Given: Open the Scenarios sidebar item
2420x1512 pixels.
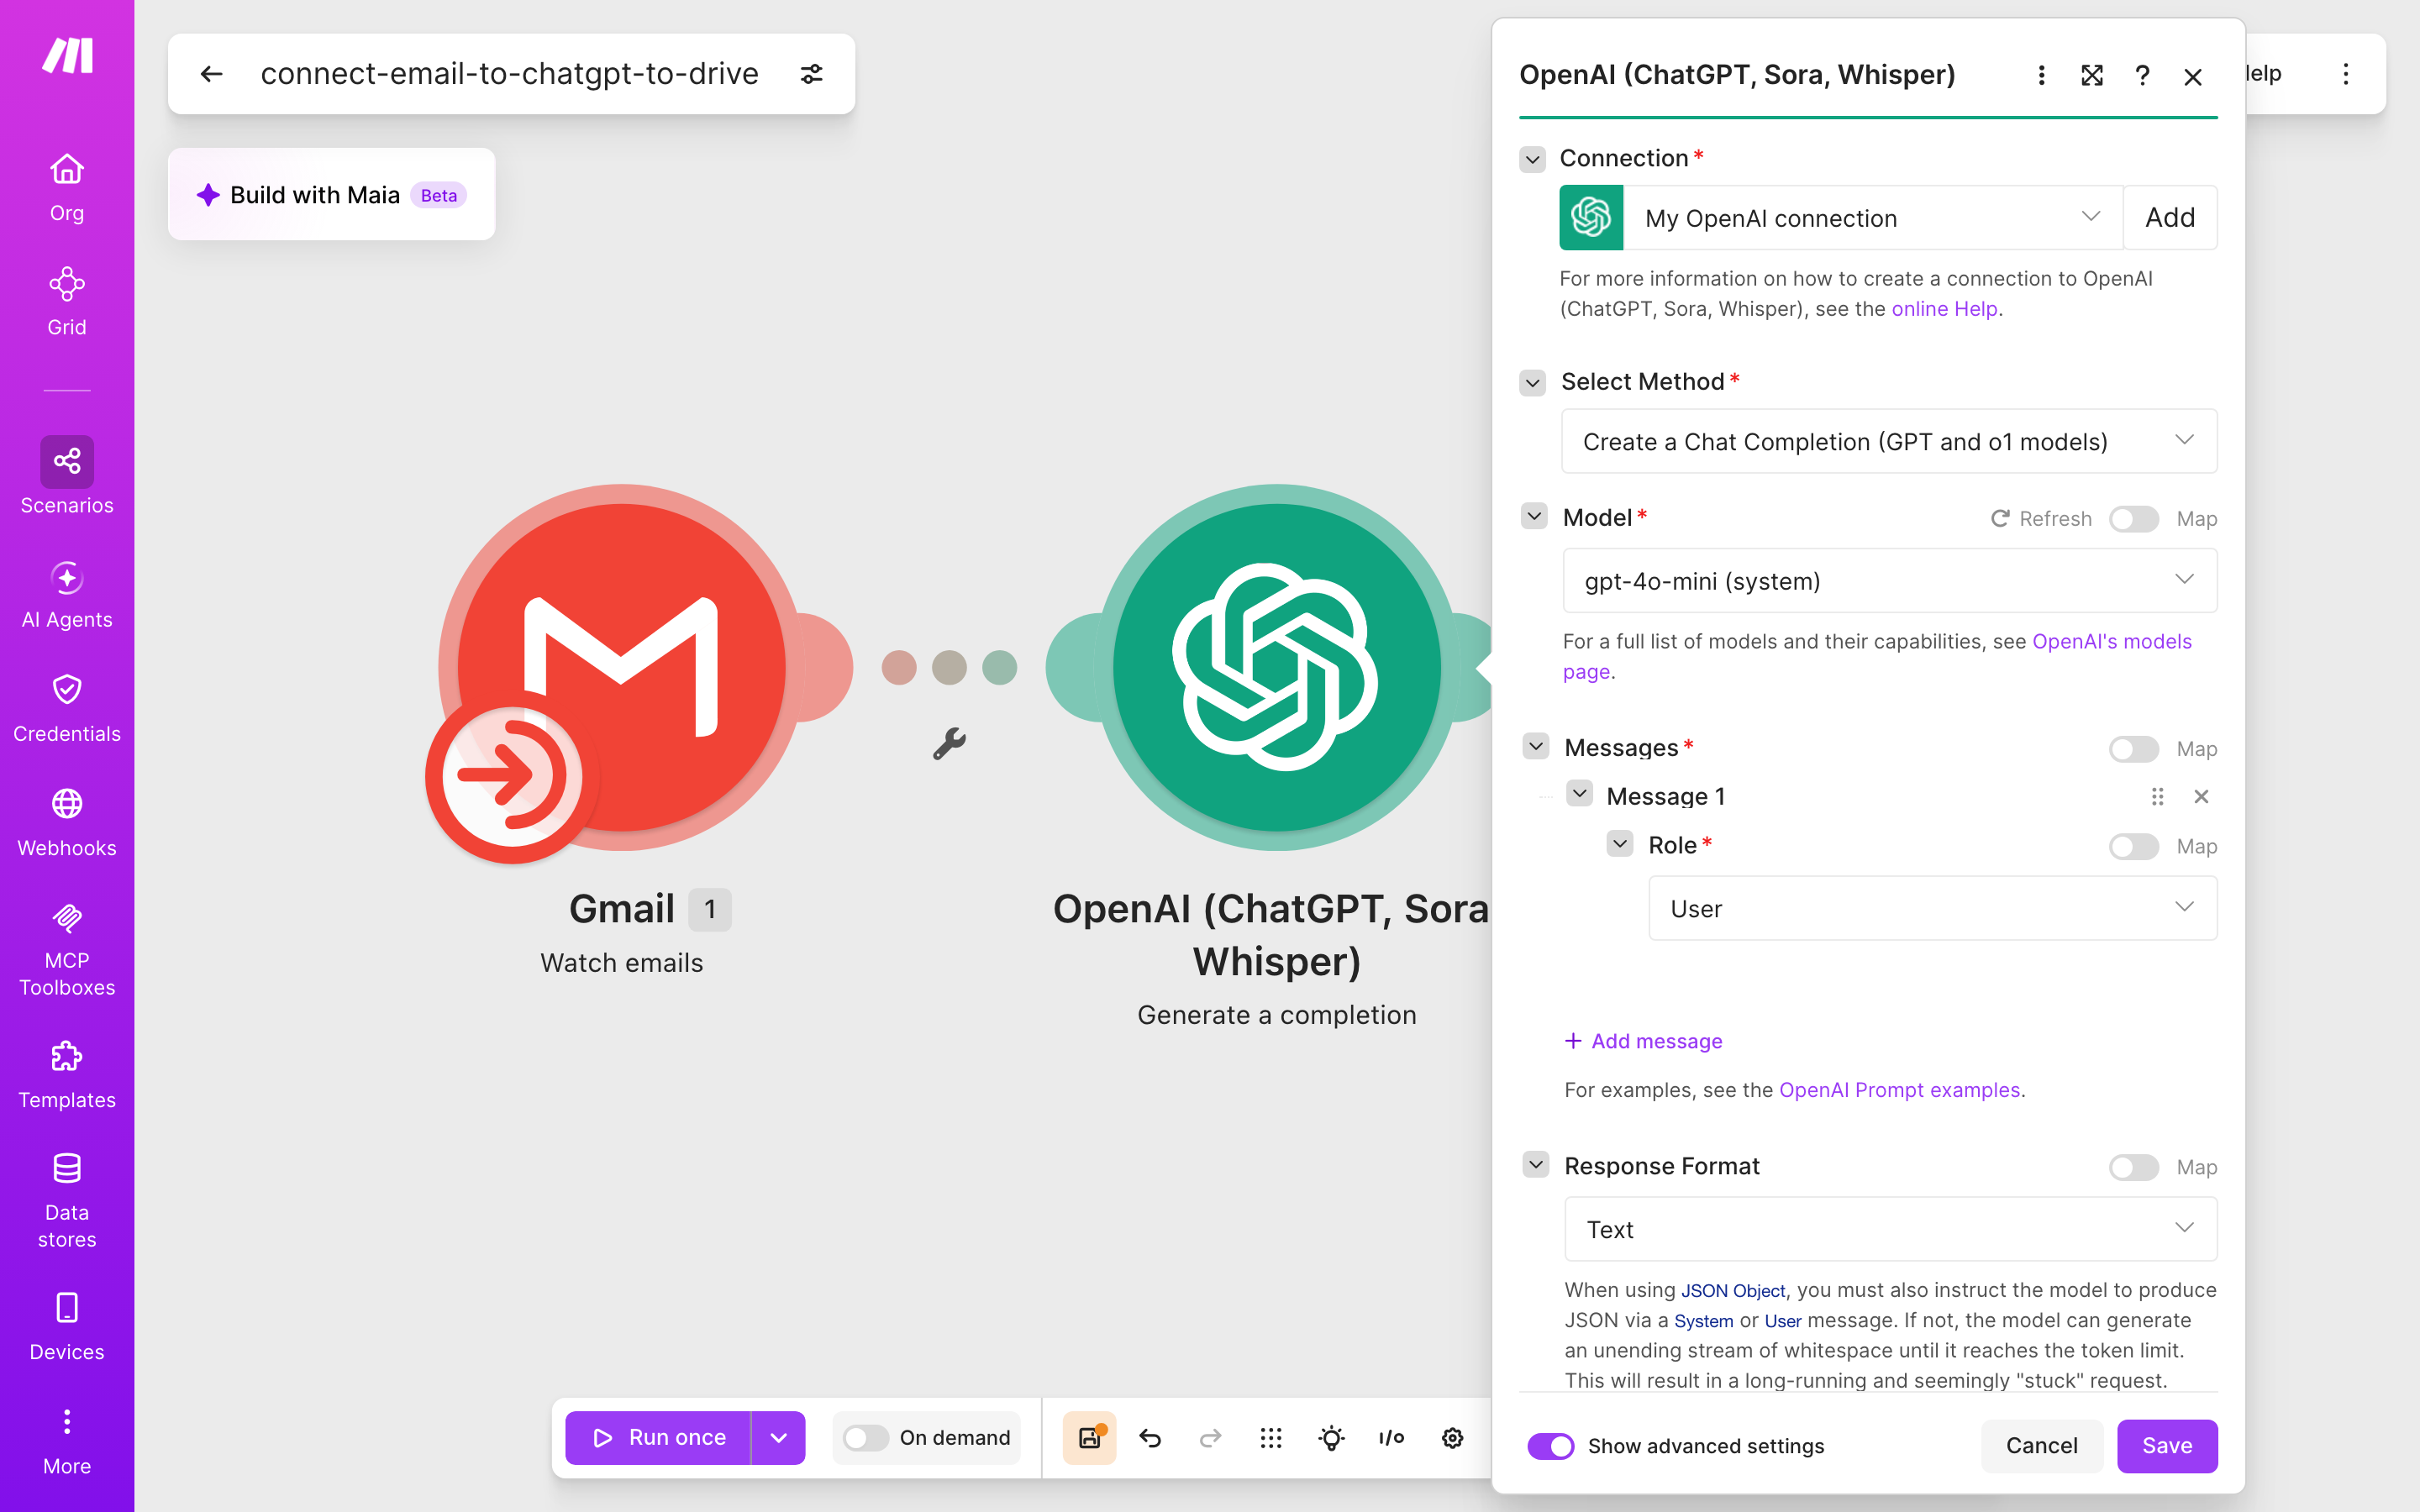Looking at the screenshot, I should point(67,477).
